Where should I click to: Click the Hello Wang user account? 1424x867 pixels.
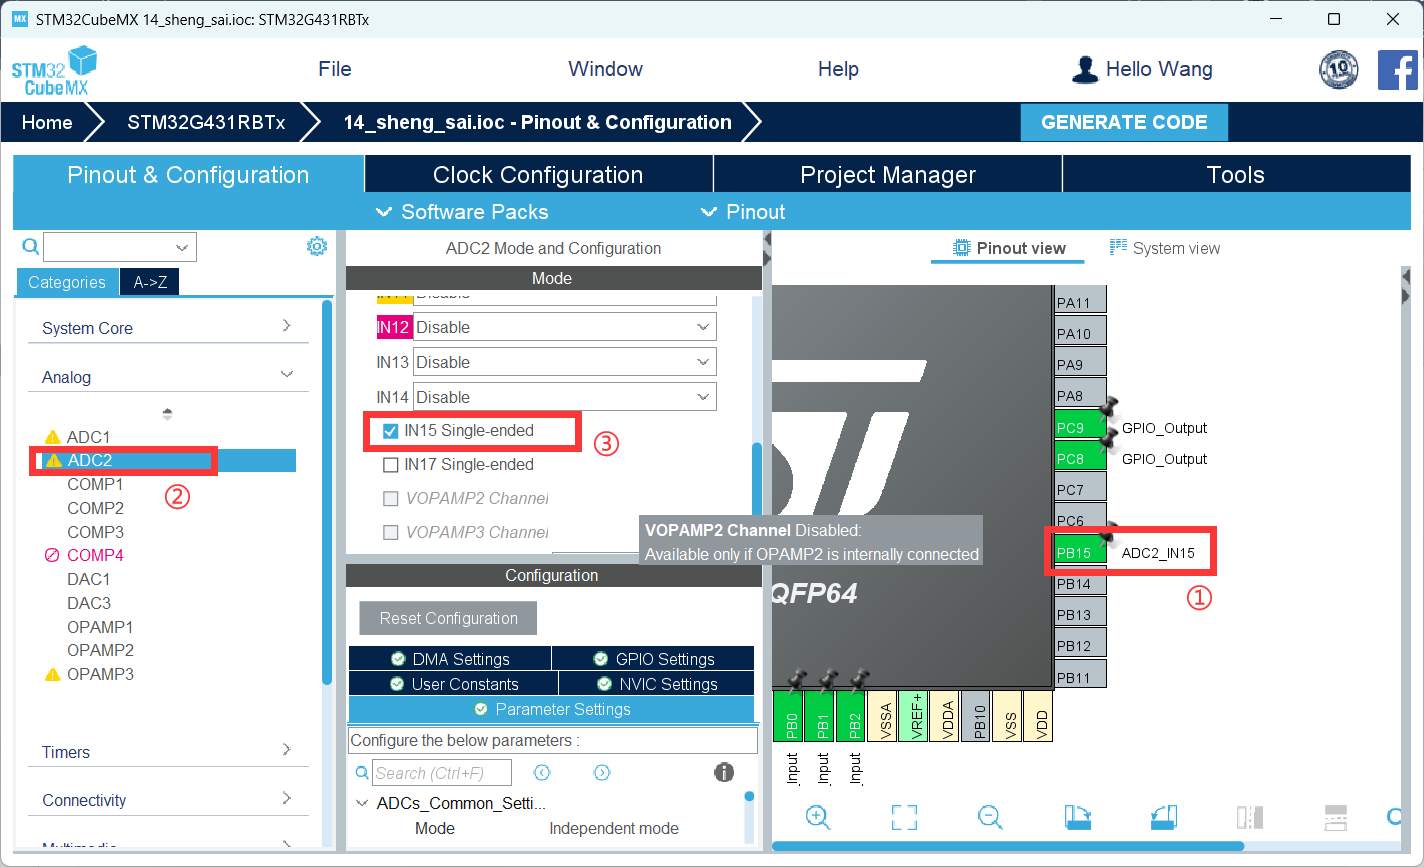1141,69
